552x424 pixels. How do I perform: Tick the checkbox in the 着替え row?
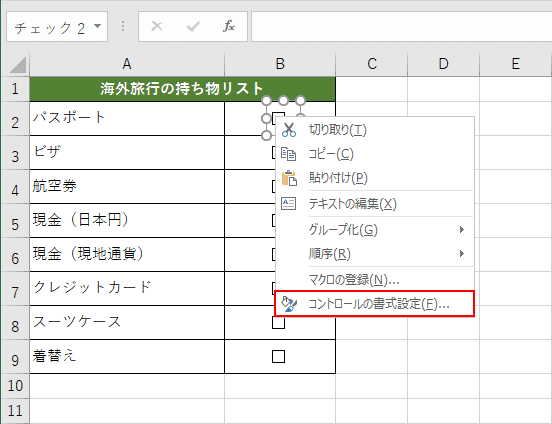tap(278, 356)
